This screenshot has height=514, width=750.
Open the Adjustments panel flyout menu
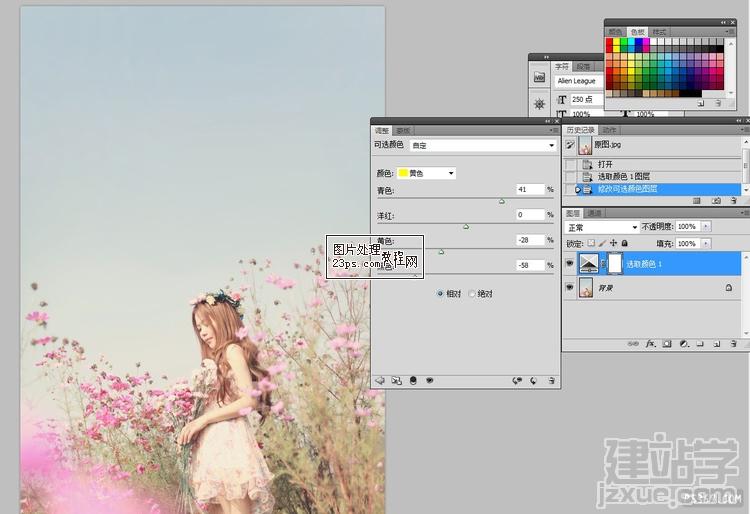(553, 131)
